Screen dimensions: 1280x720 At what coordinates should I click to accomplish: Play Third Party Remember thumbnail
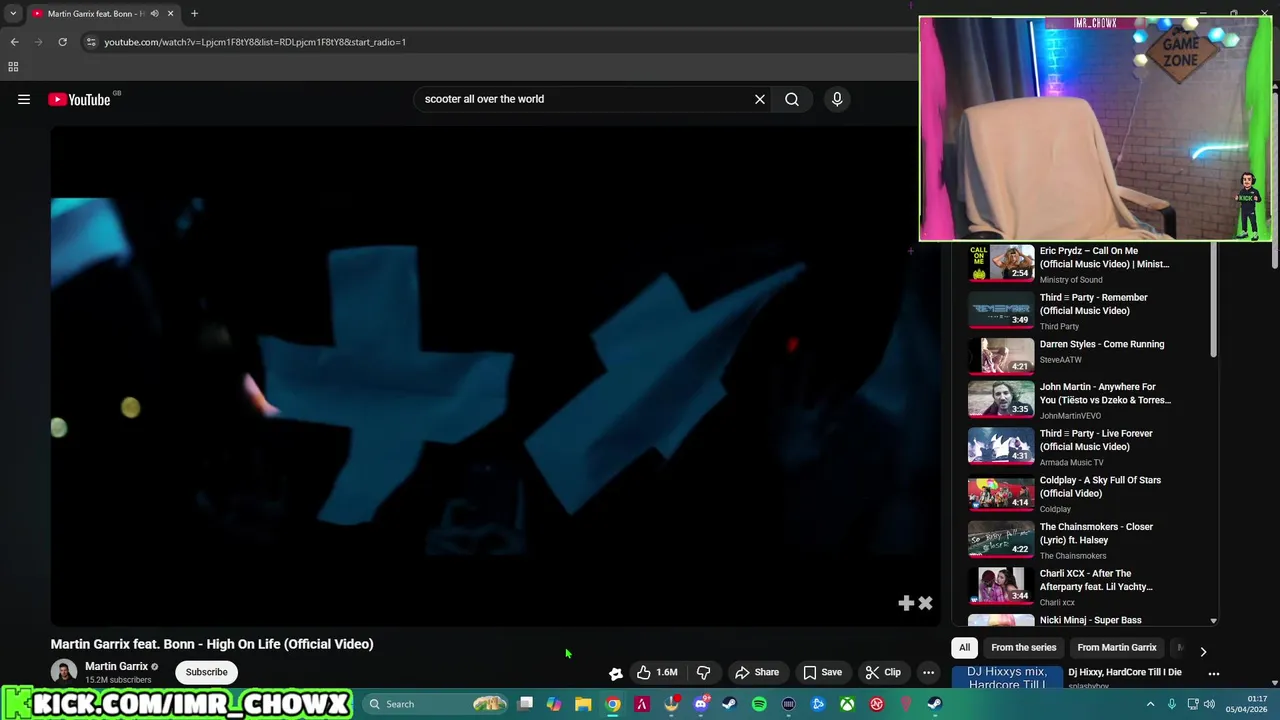tap(1001, 309)
